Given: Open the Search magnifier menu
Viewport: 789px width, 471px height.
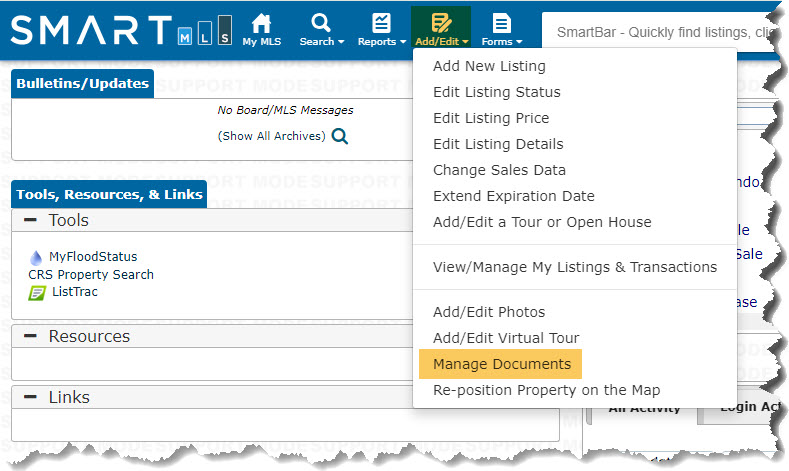Looking at the screenshot, I should click(321, 23).
